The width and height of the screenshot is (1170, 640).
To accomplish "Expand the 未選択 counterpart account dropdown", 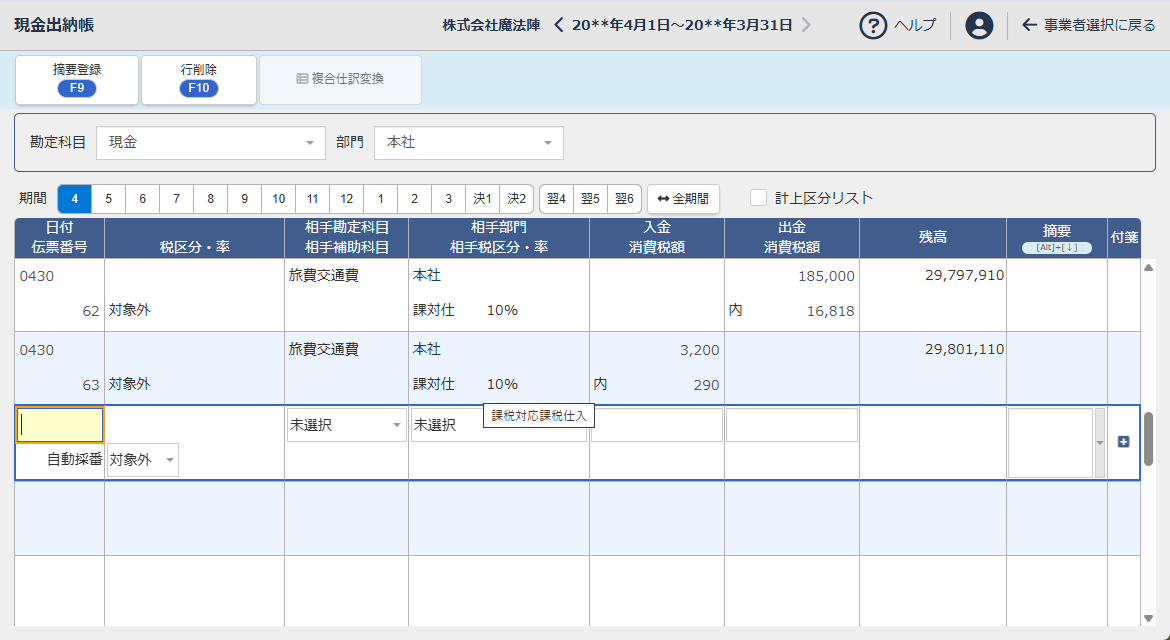I will 396,425.
